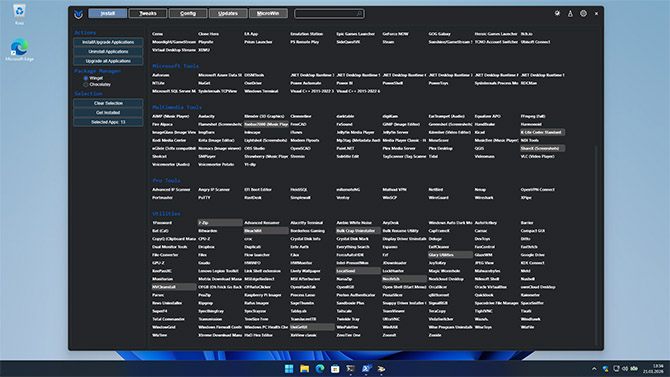This screenshot has height=377, width=670.
Task: Launch Edge from the taskbar
Action: (x=320, y=368)
